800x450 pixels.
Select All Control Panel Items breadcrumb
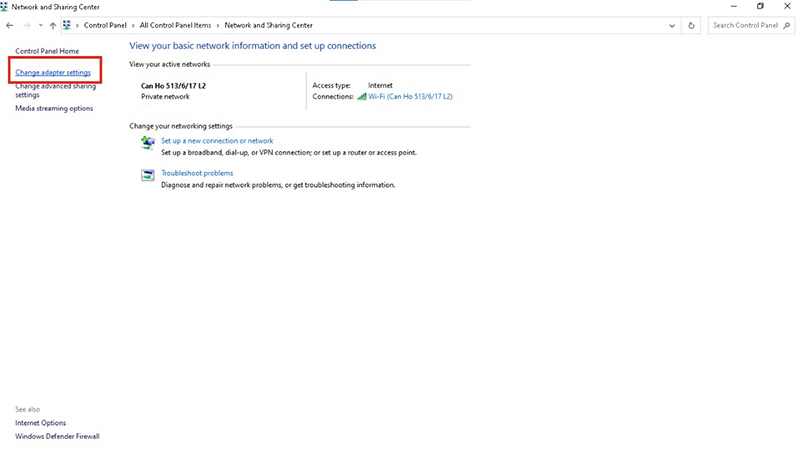pos(176,25)
